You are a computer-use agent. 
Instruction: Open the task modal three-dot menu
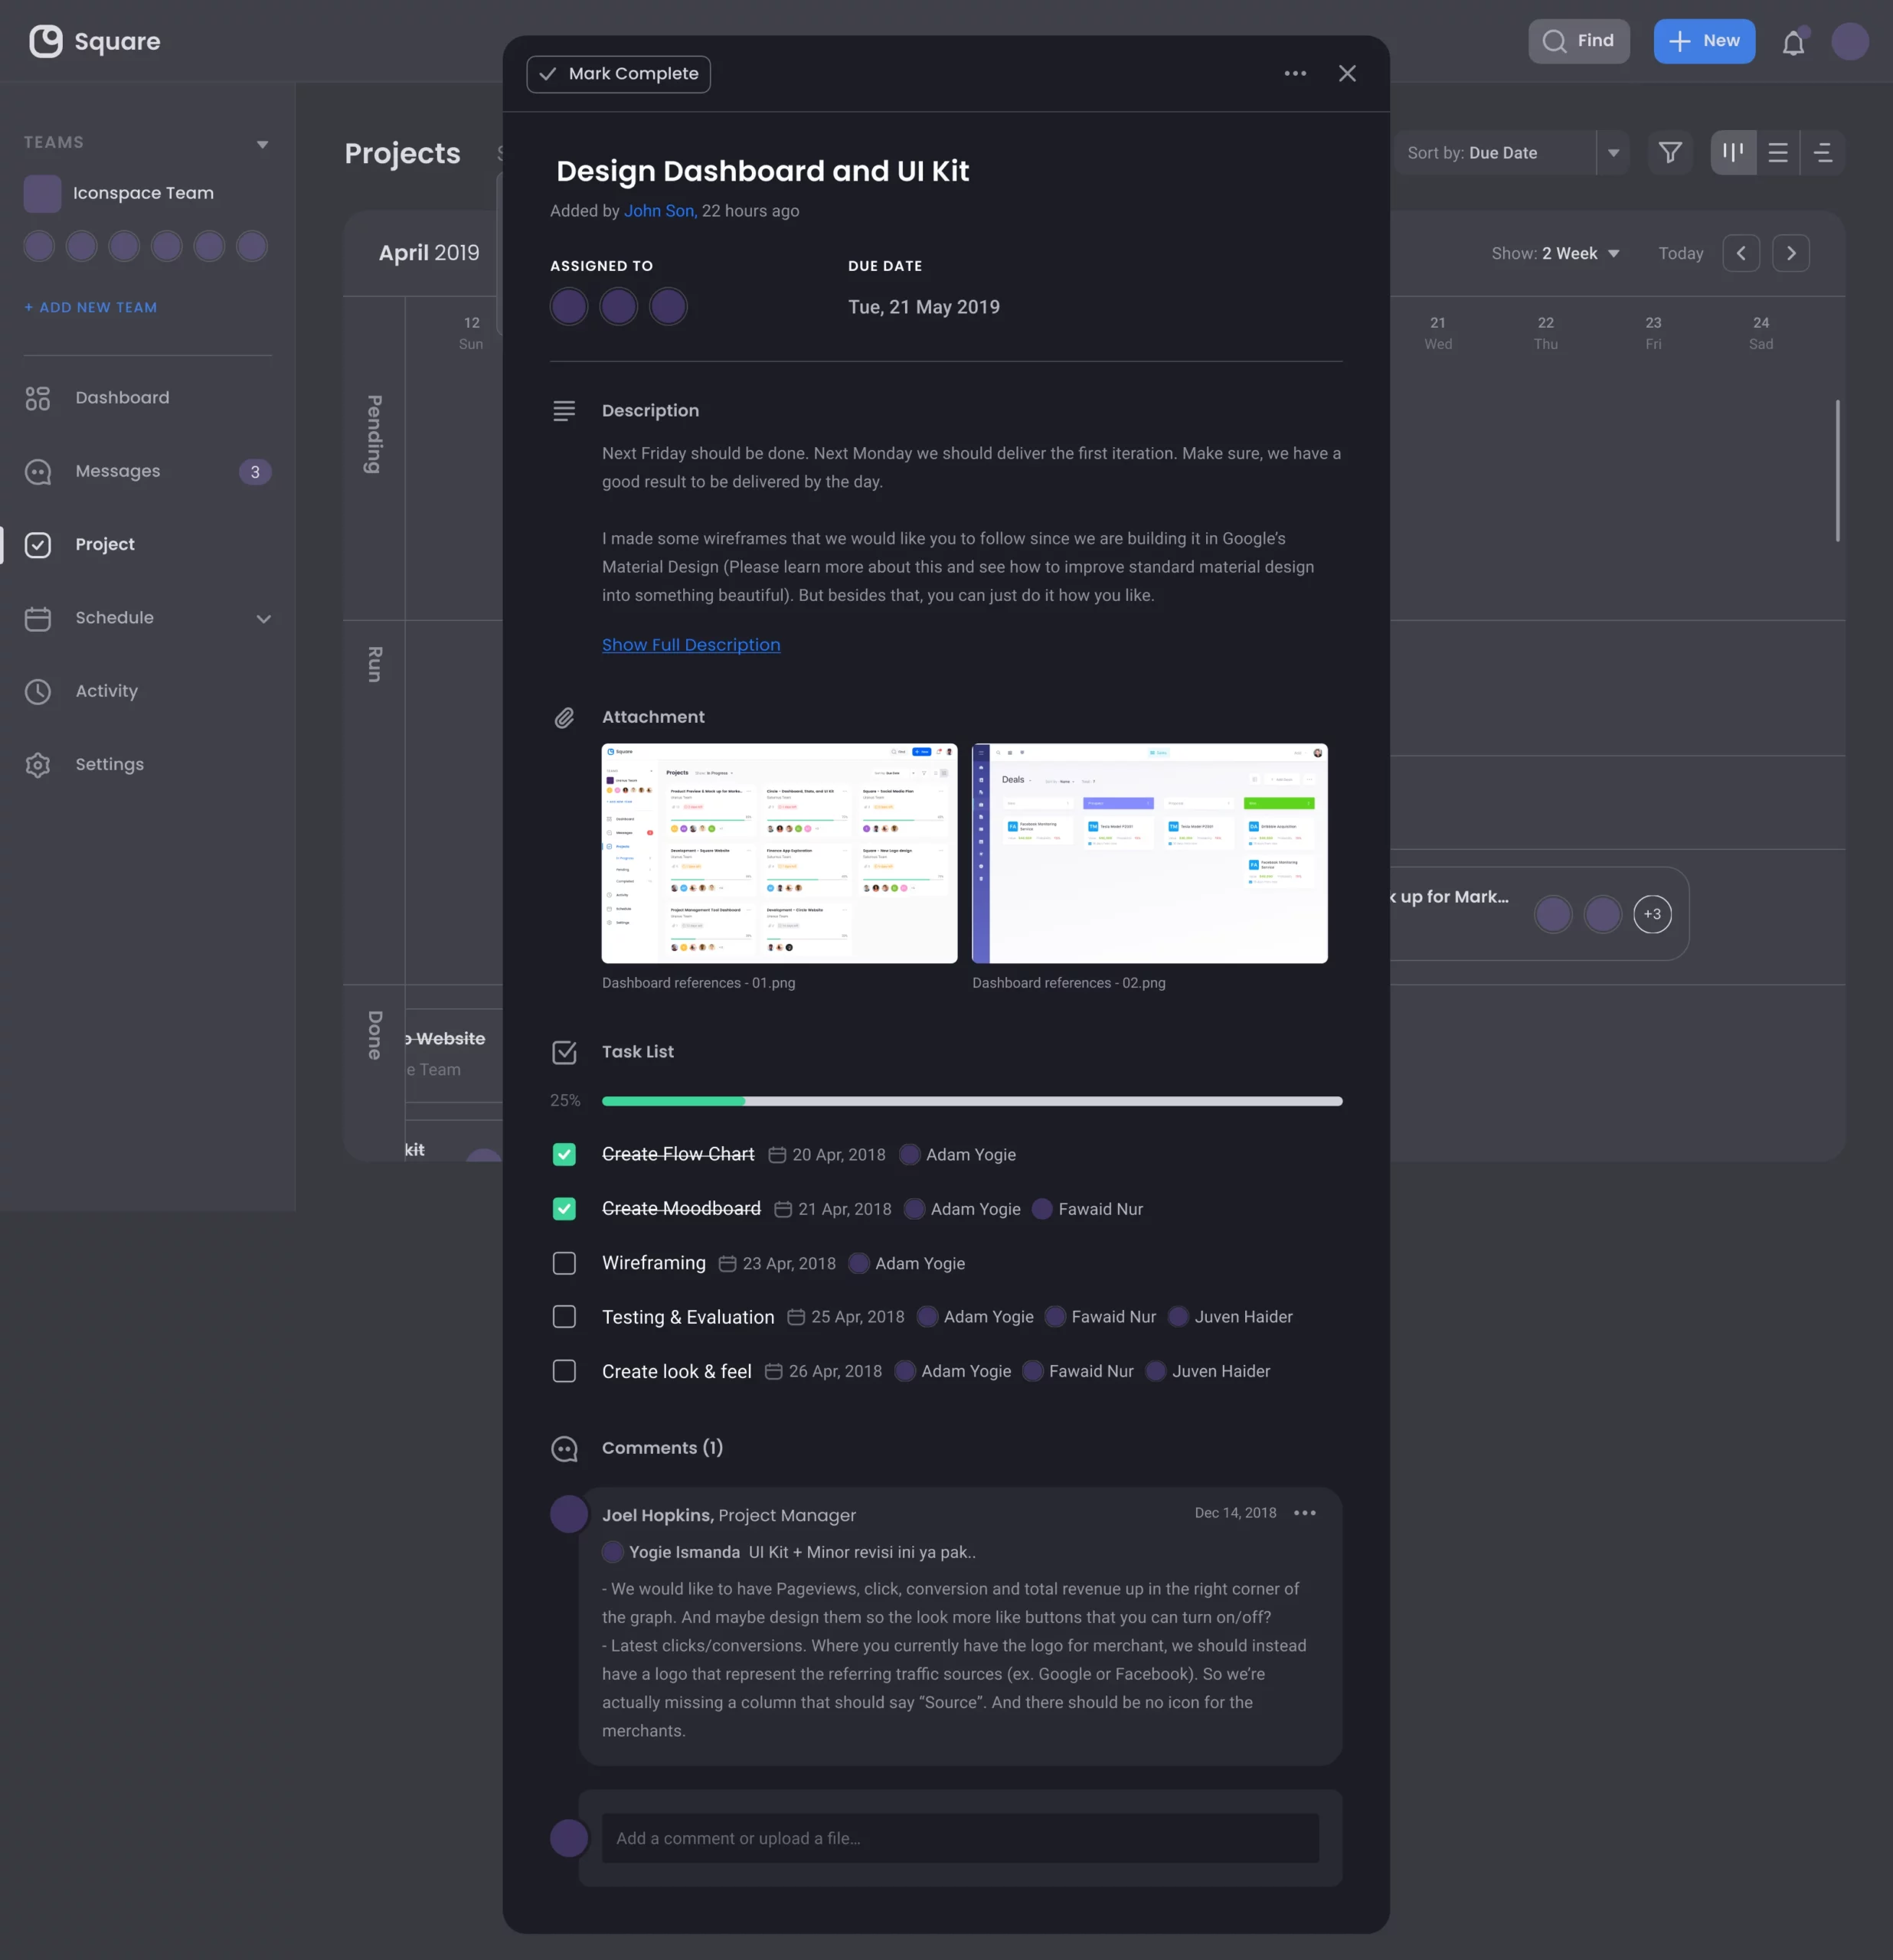(1295, 74)
